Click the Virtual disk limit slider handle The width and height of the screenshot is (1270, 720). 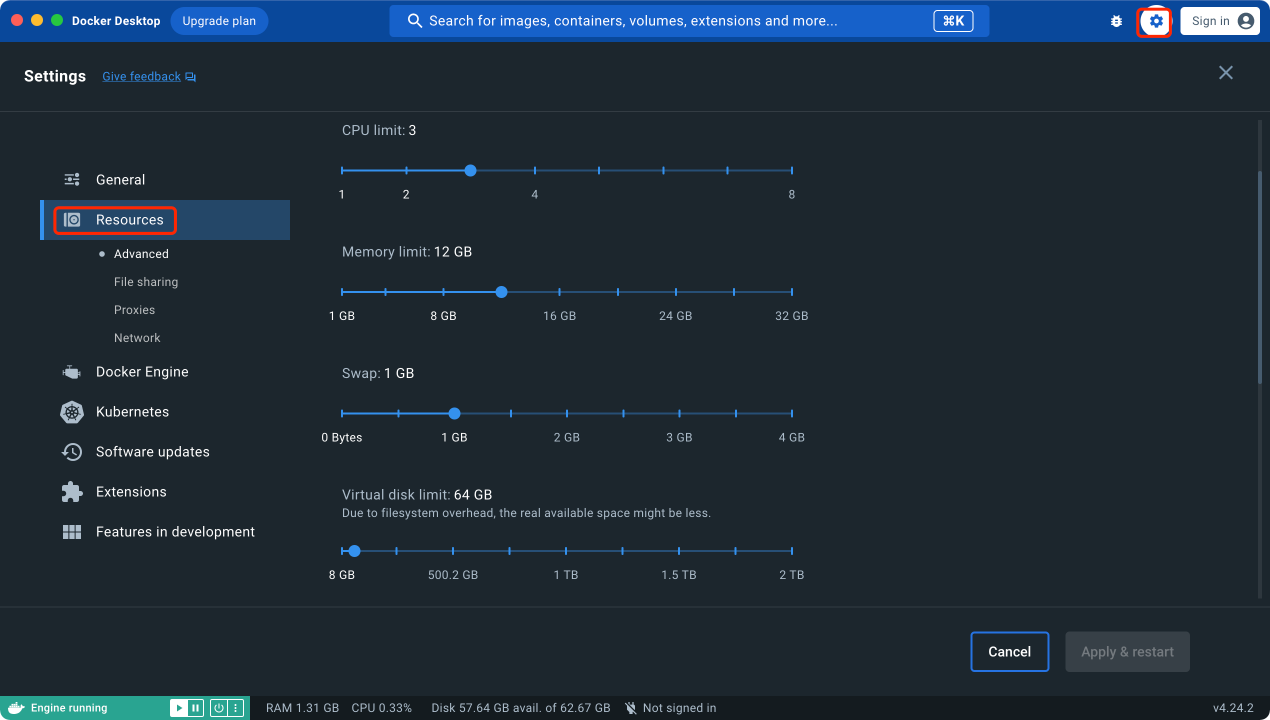(x=354, y=551)
